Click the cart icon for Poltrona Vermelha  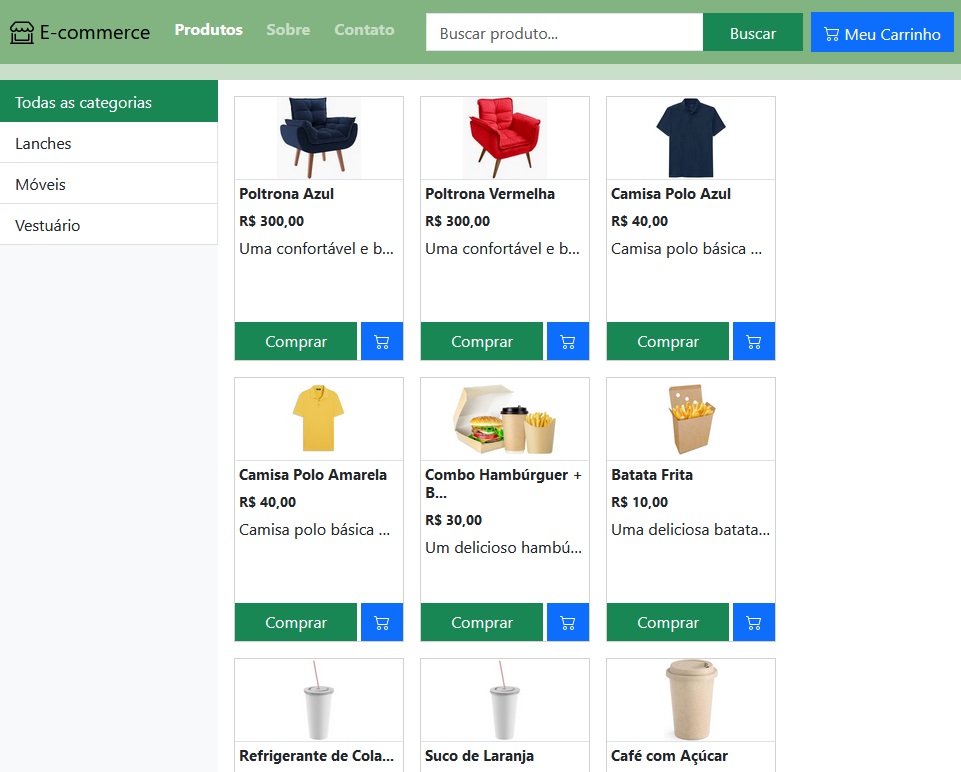pos(567,340)
